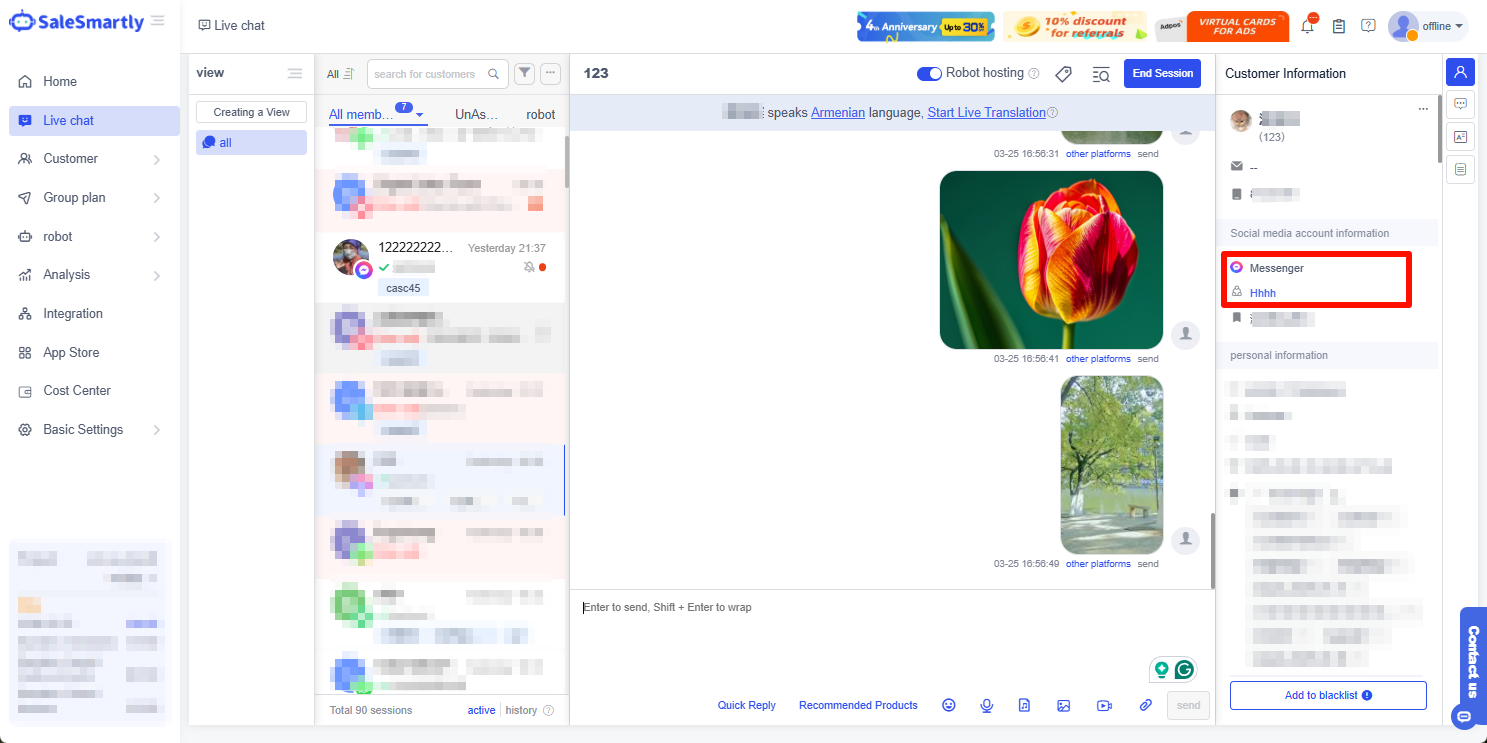Click the 10% discount for referrals banner
The width and height of the screenshot is (1487, 743).
(x=1074, y=27)
